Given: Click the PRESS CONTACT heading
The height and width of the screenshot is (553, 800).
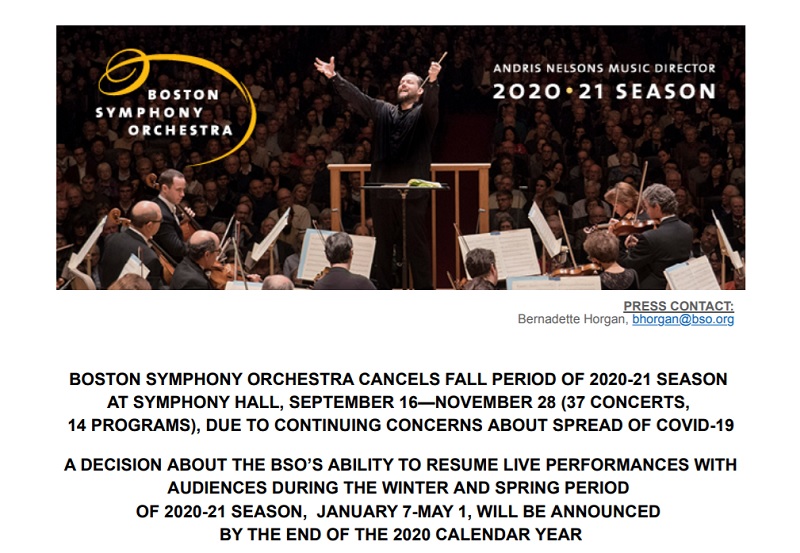Looking at the screenshot, I should click(679, 306).
